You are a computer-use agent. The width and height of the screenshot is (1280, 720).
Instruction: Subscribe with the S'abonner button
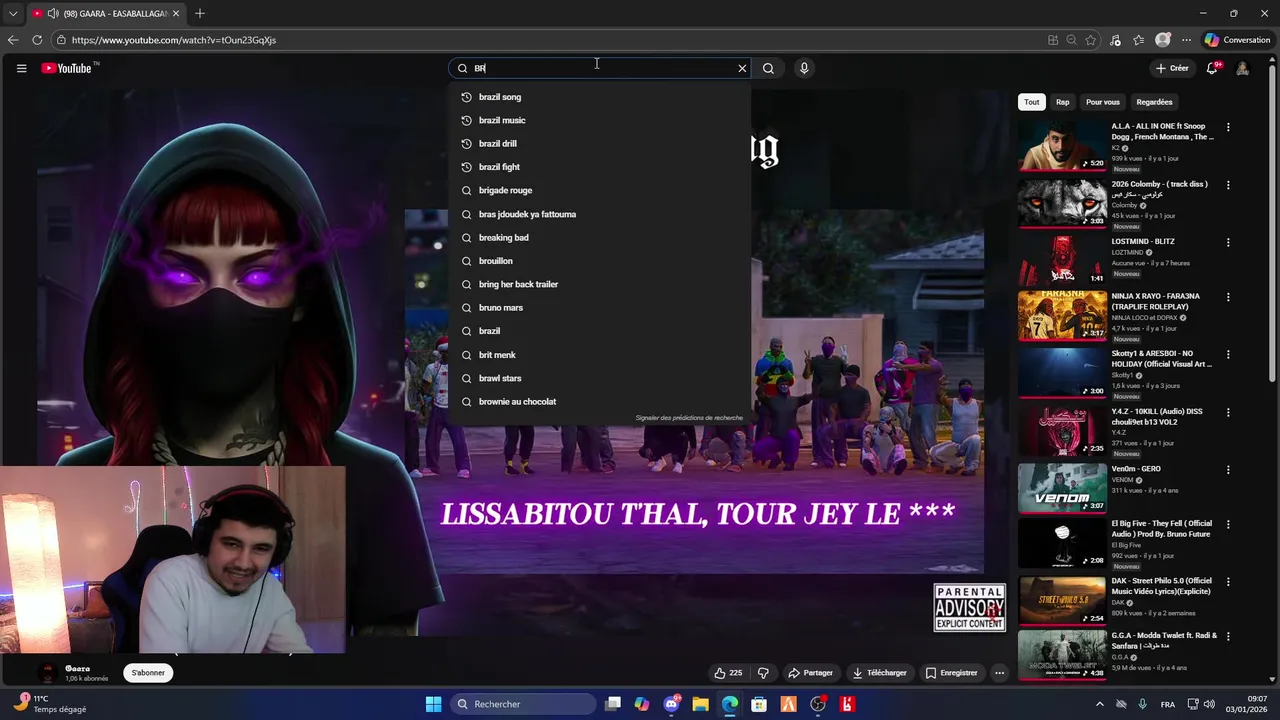coord(148,673)
